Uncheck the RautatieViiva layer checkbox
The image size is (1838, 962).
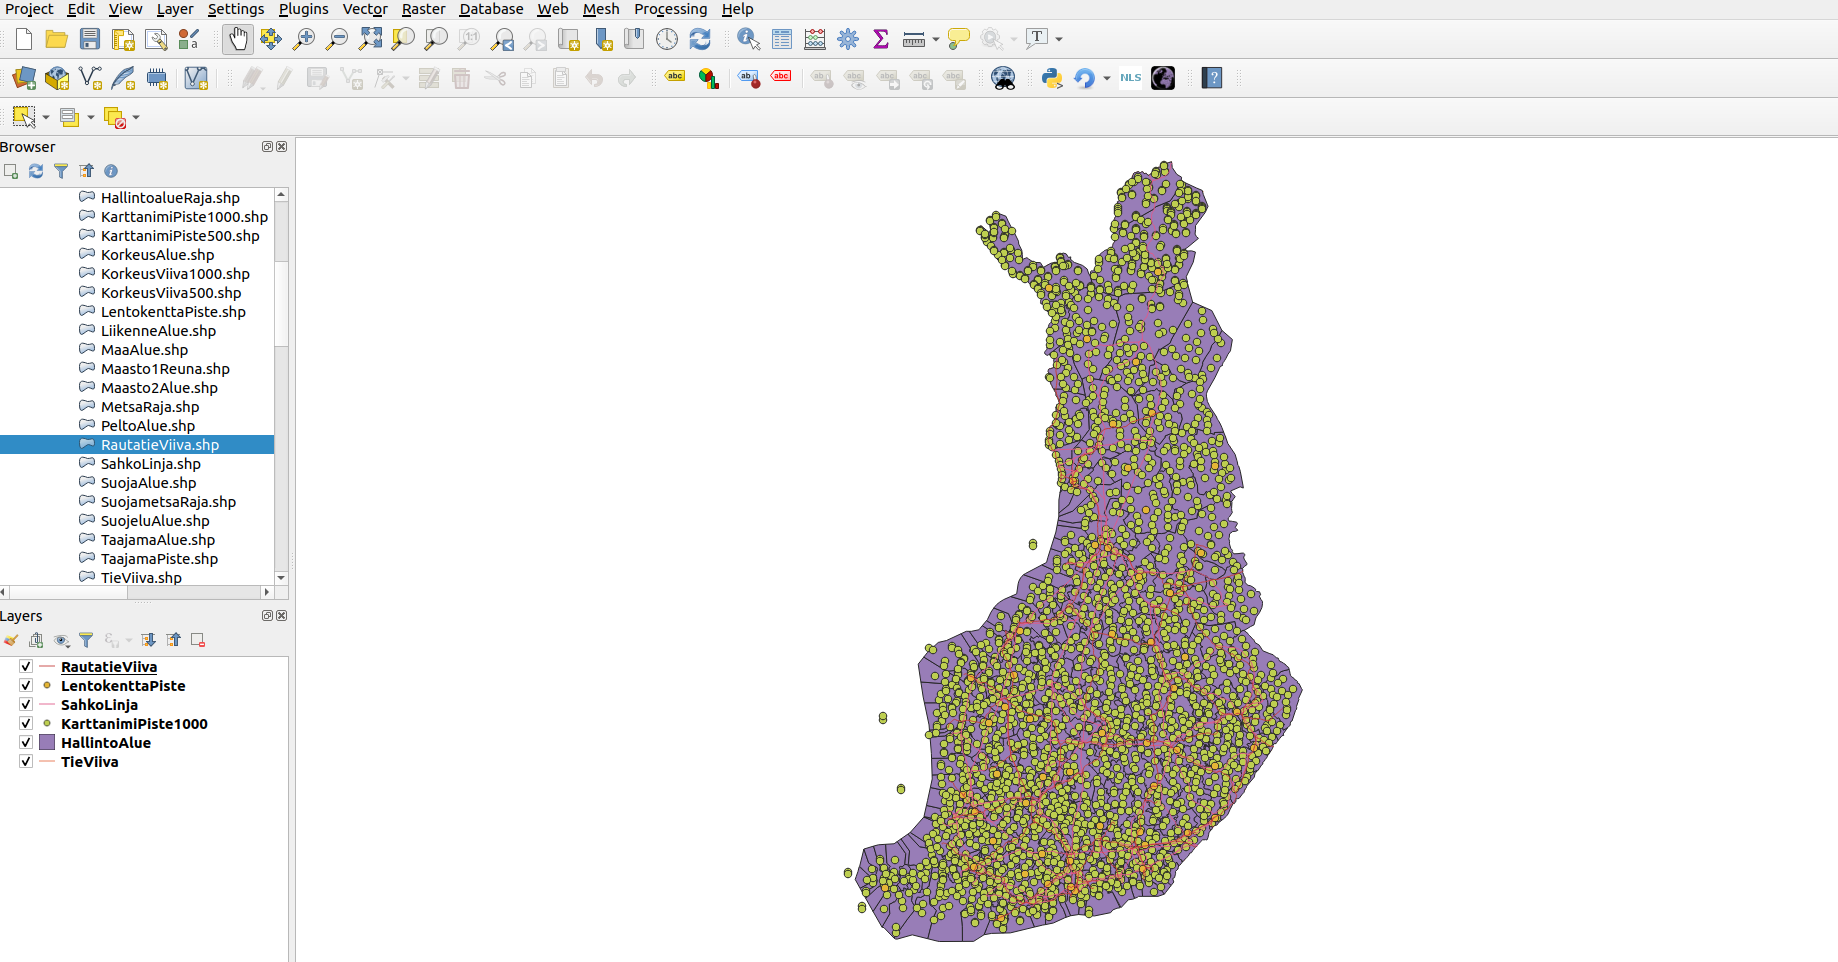pyautogui.click(x=26, y=667)
